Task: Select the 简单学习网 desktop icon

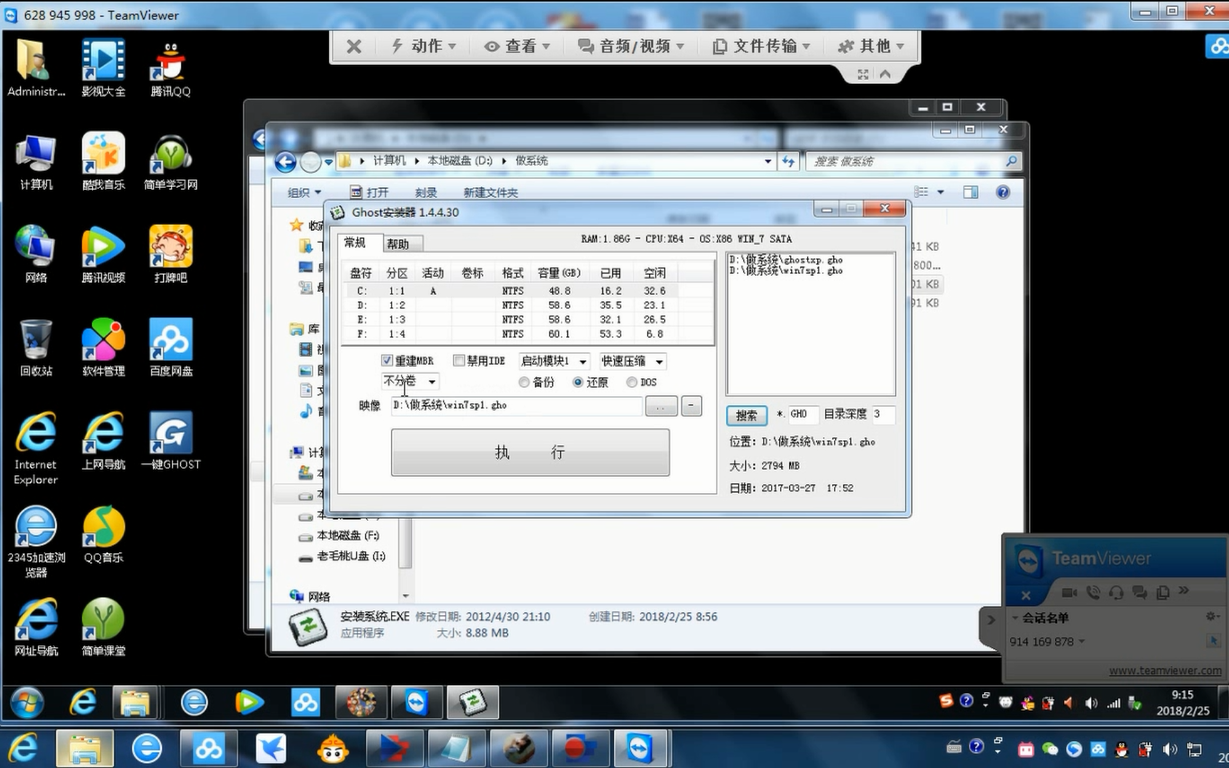Action: coord(170,161)
